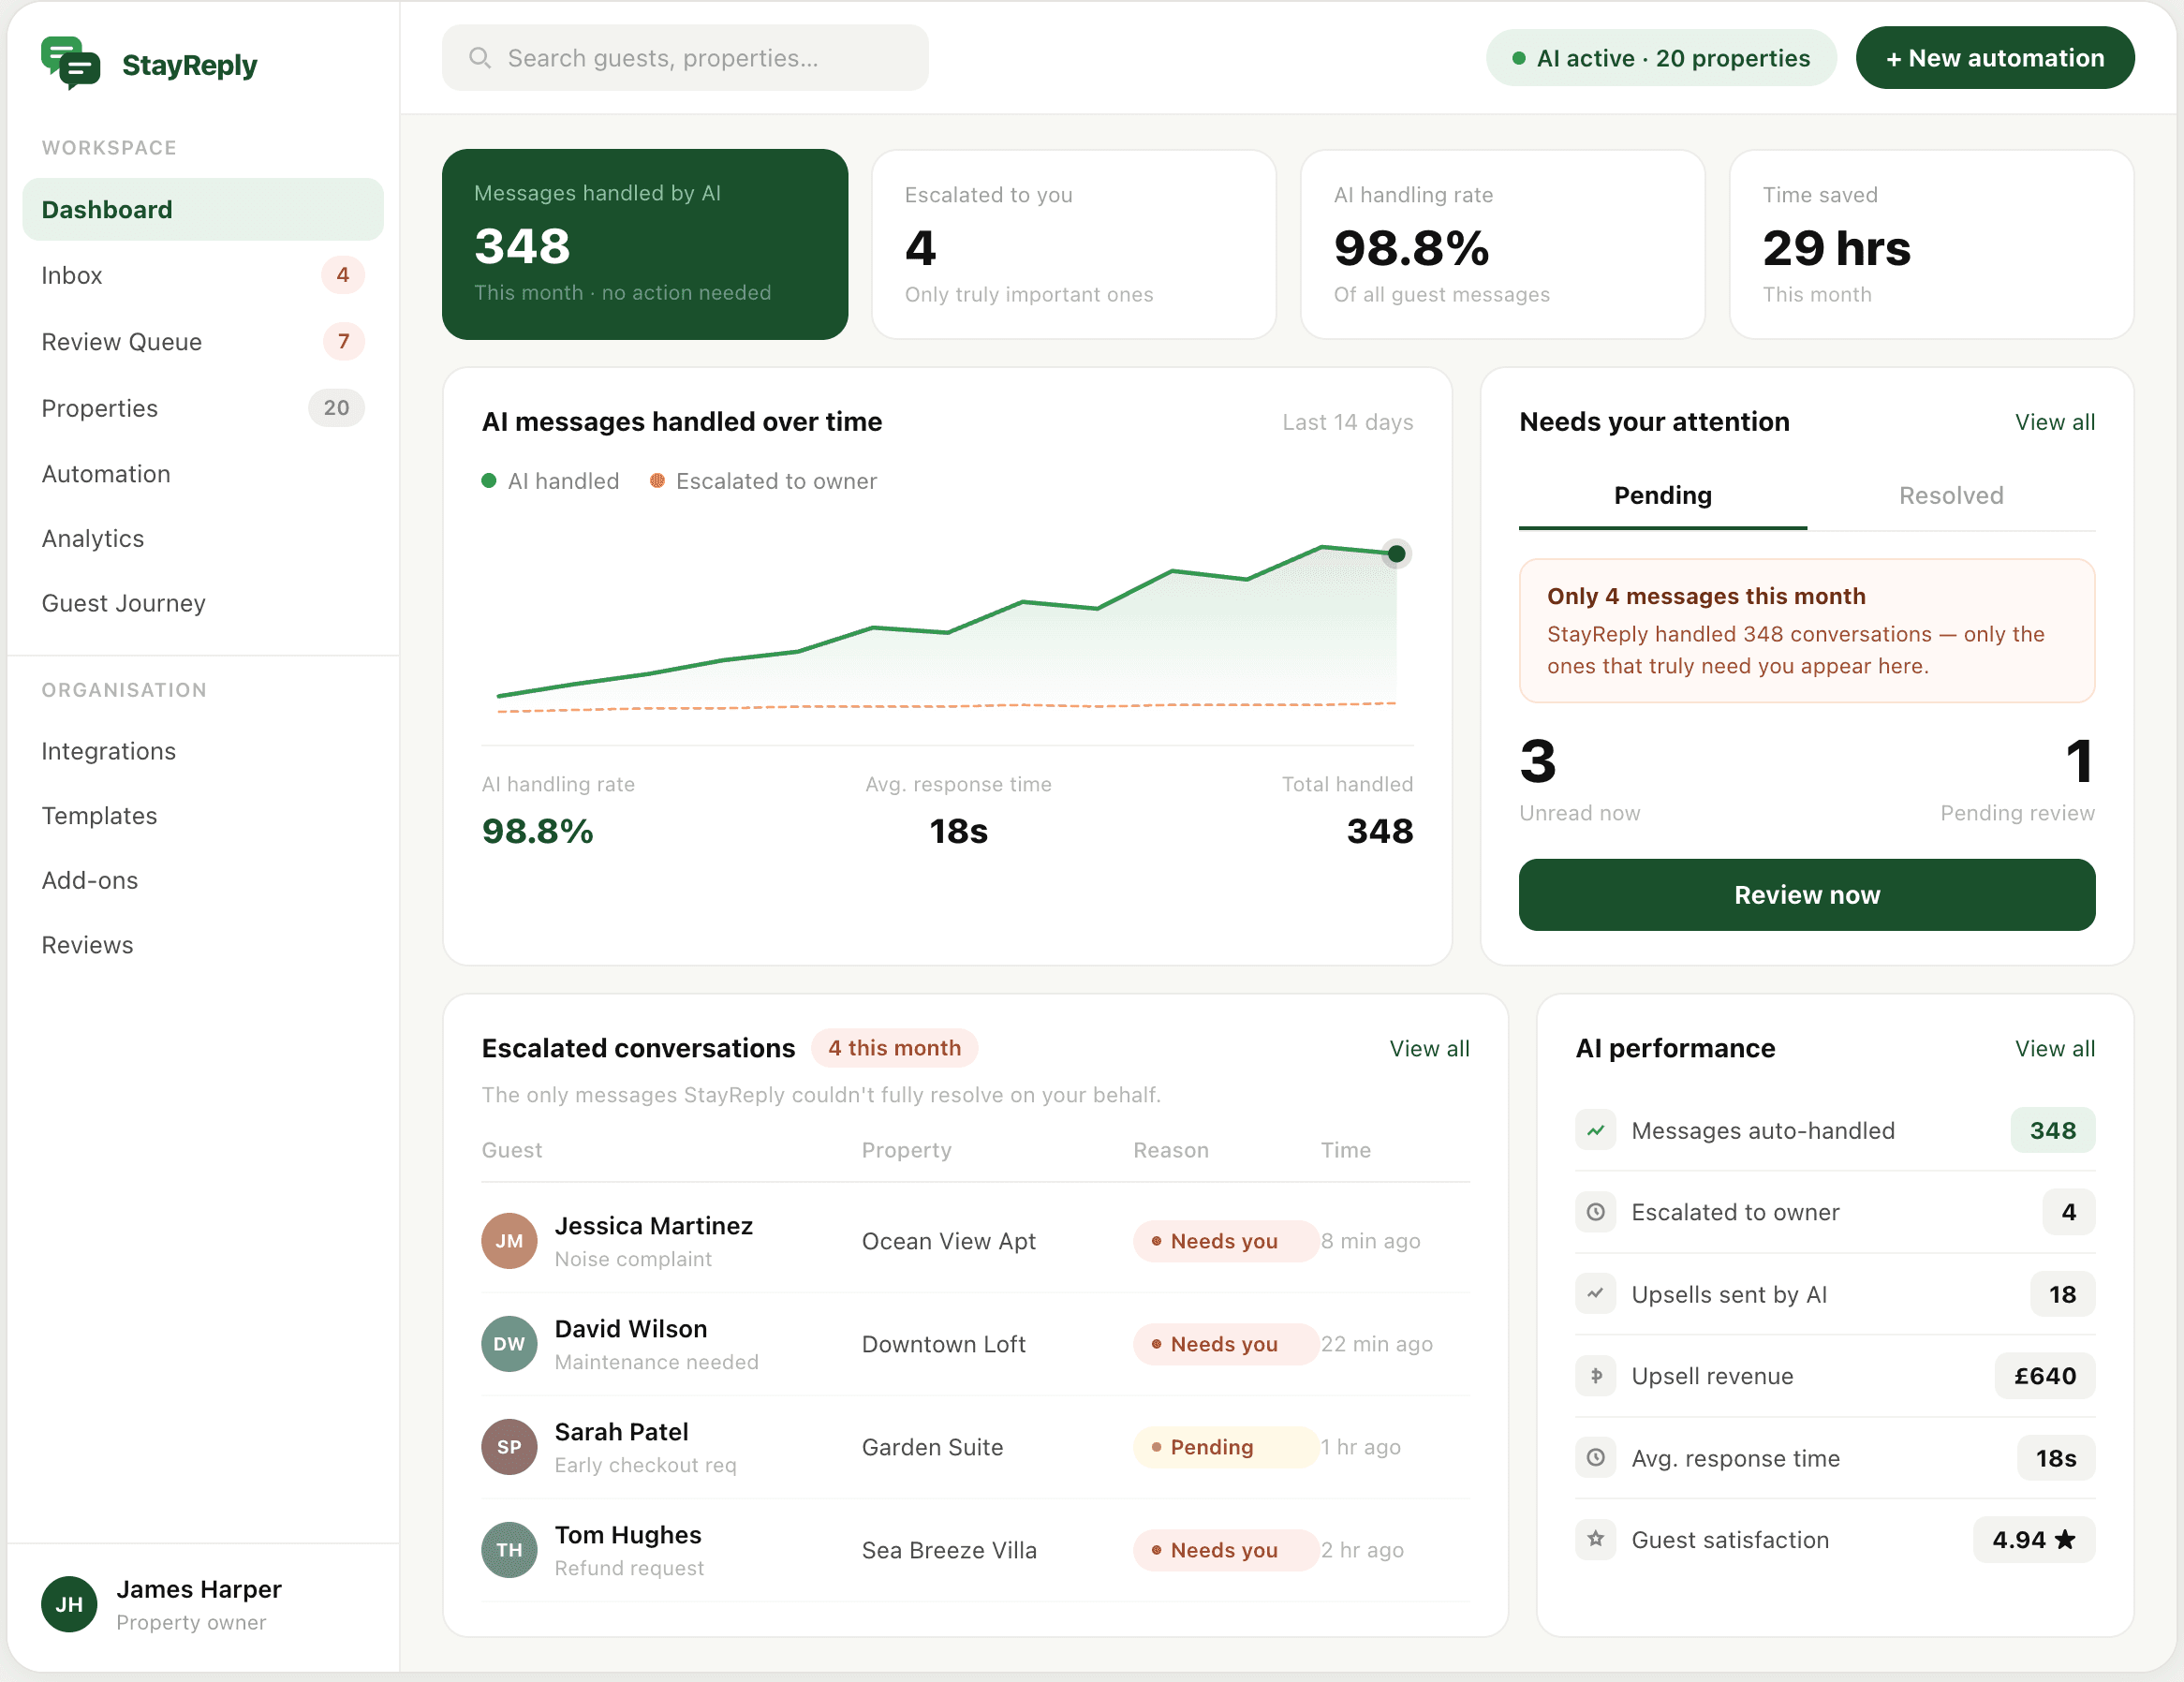Open View all escalated conversations
The image size is (2184, 1682).
coord(1429,1048)
